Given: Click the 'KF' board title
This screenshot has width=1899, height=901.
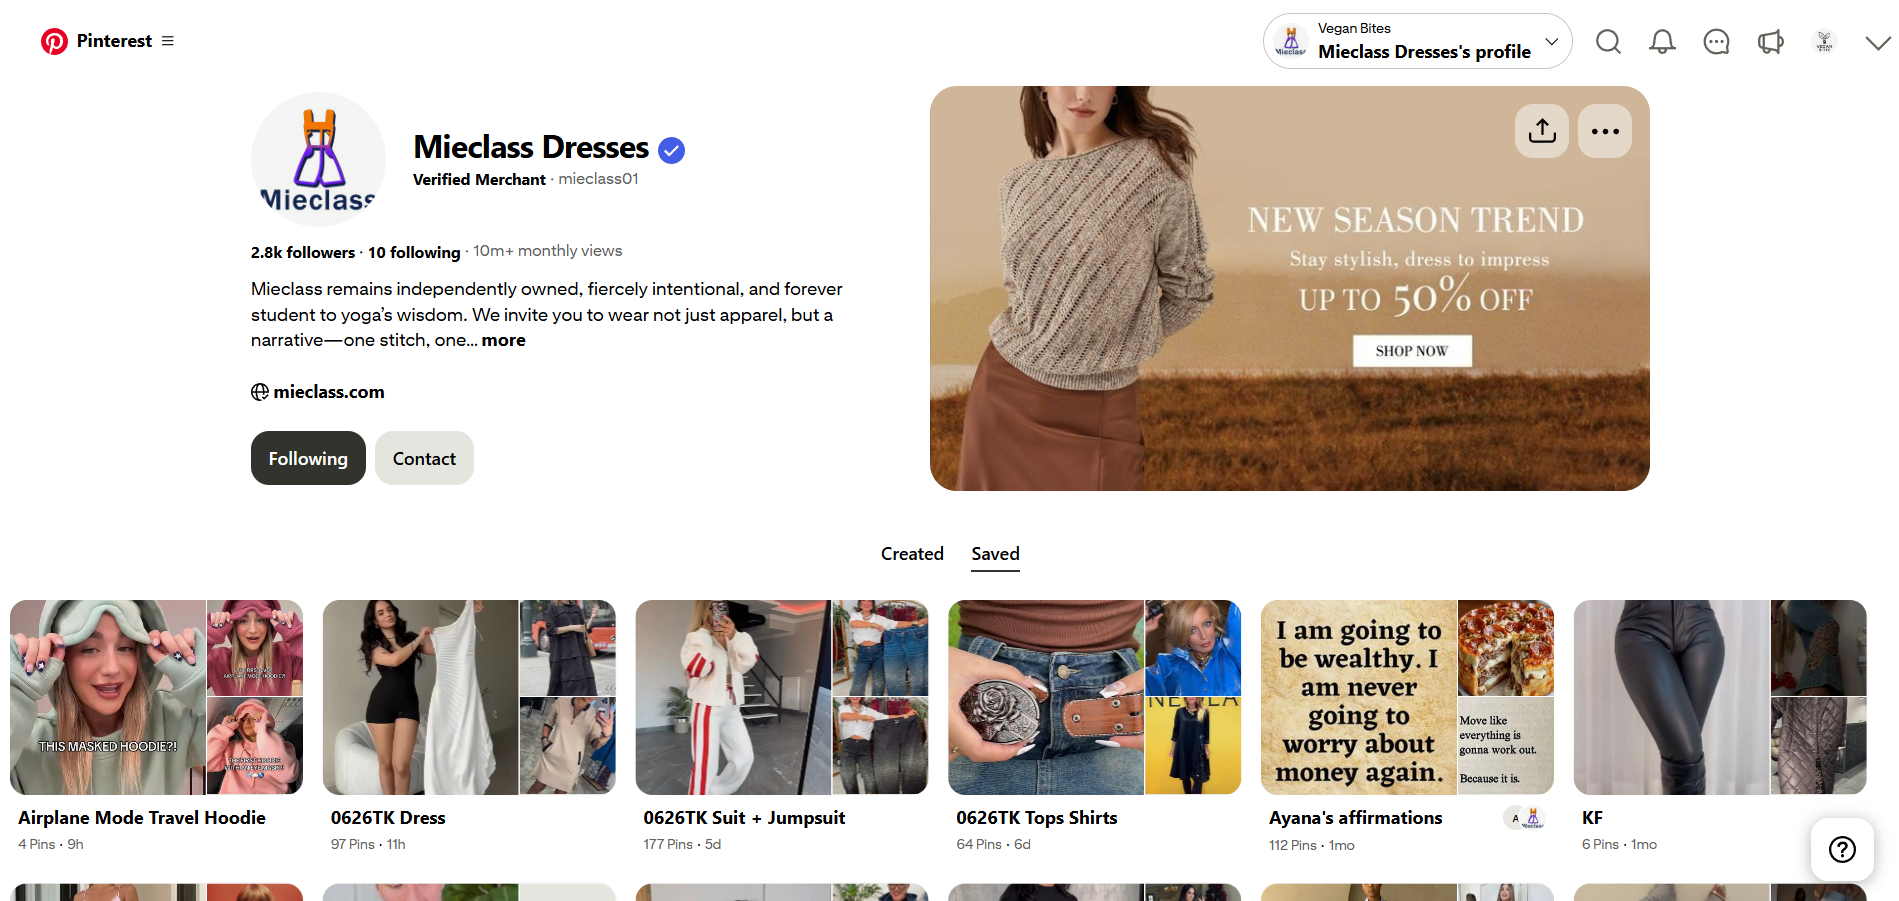Looking at the screenshot, I should (x=1592, y=818).
